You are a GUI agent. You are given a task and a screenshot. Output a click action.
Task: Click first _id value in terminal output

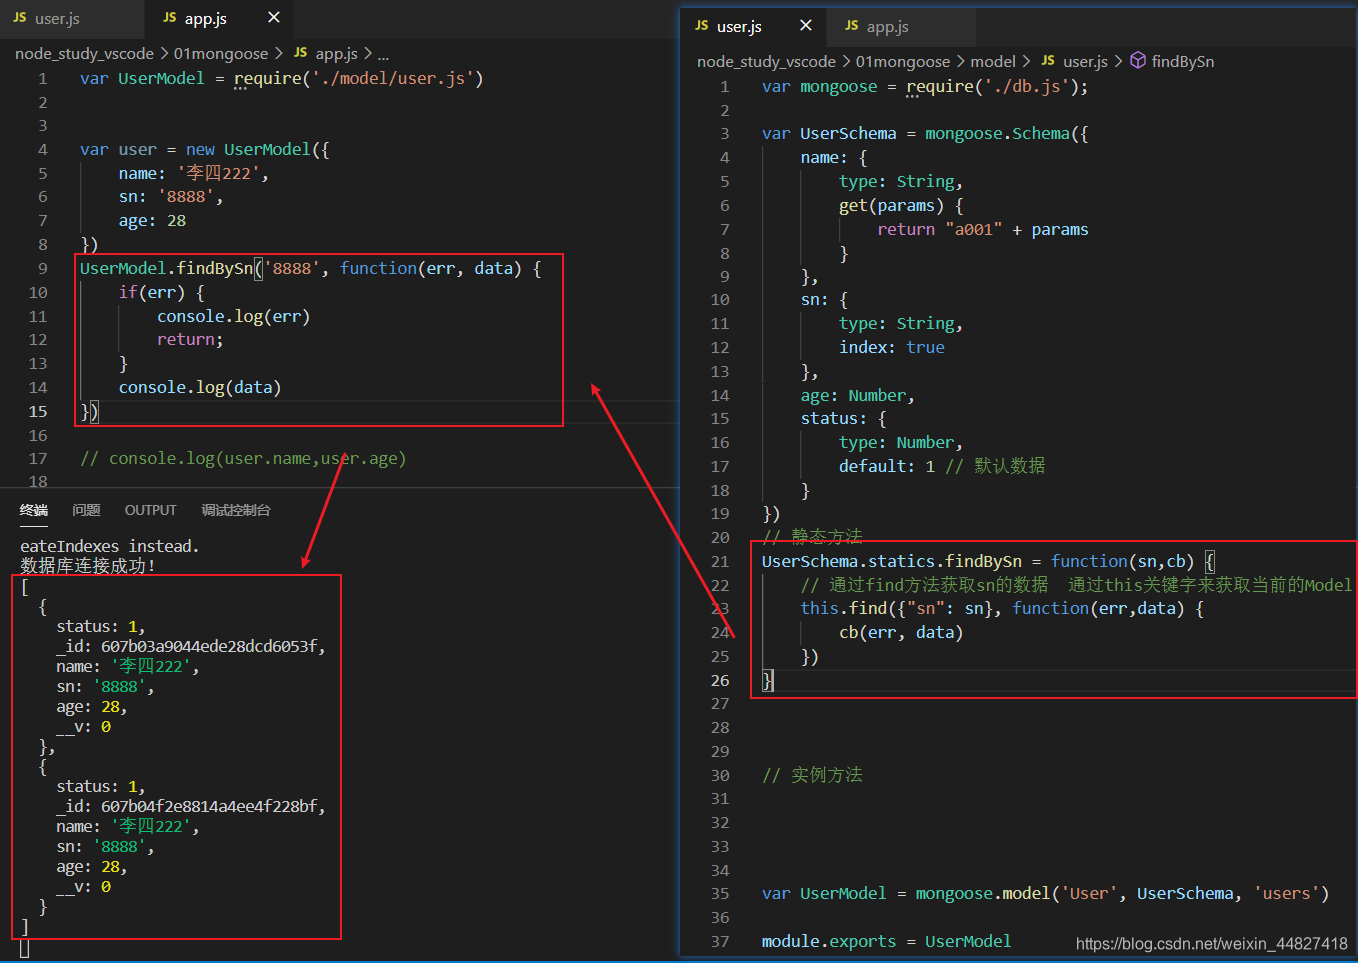tap(211, 646)
